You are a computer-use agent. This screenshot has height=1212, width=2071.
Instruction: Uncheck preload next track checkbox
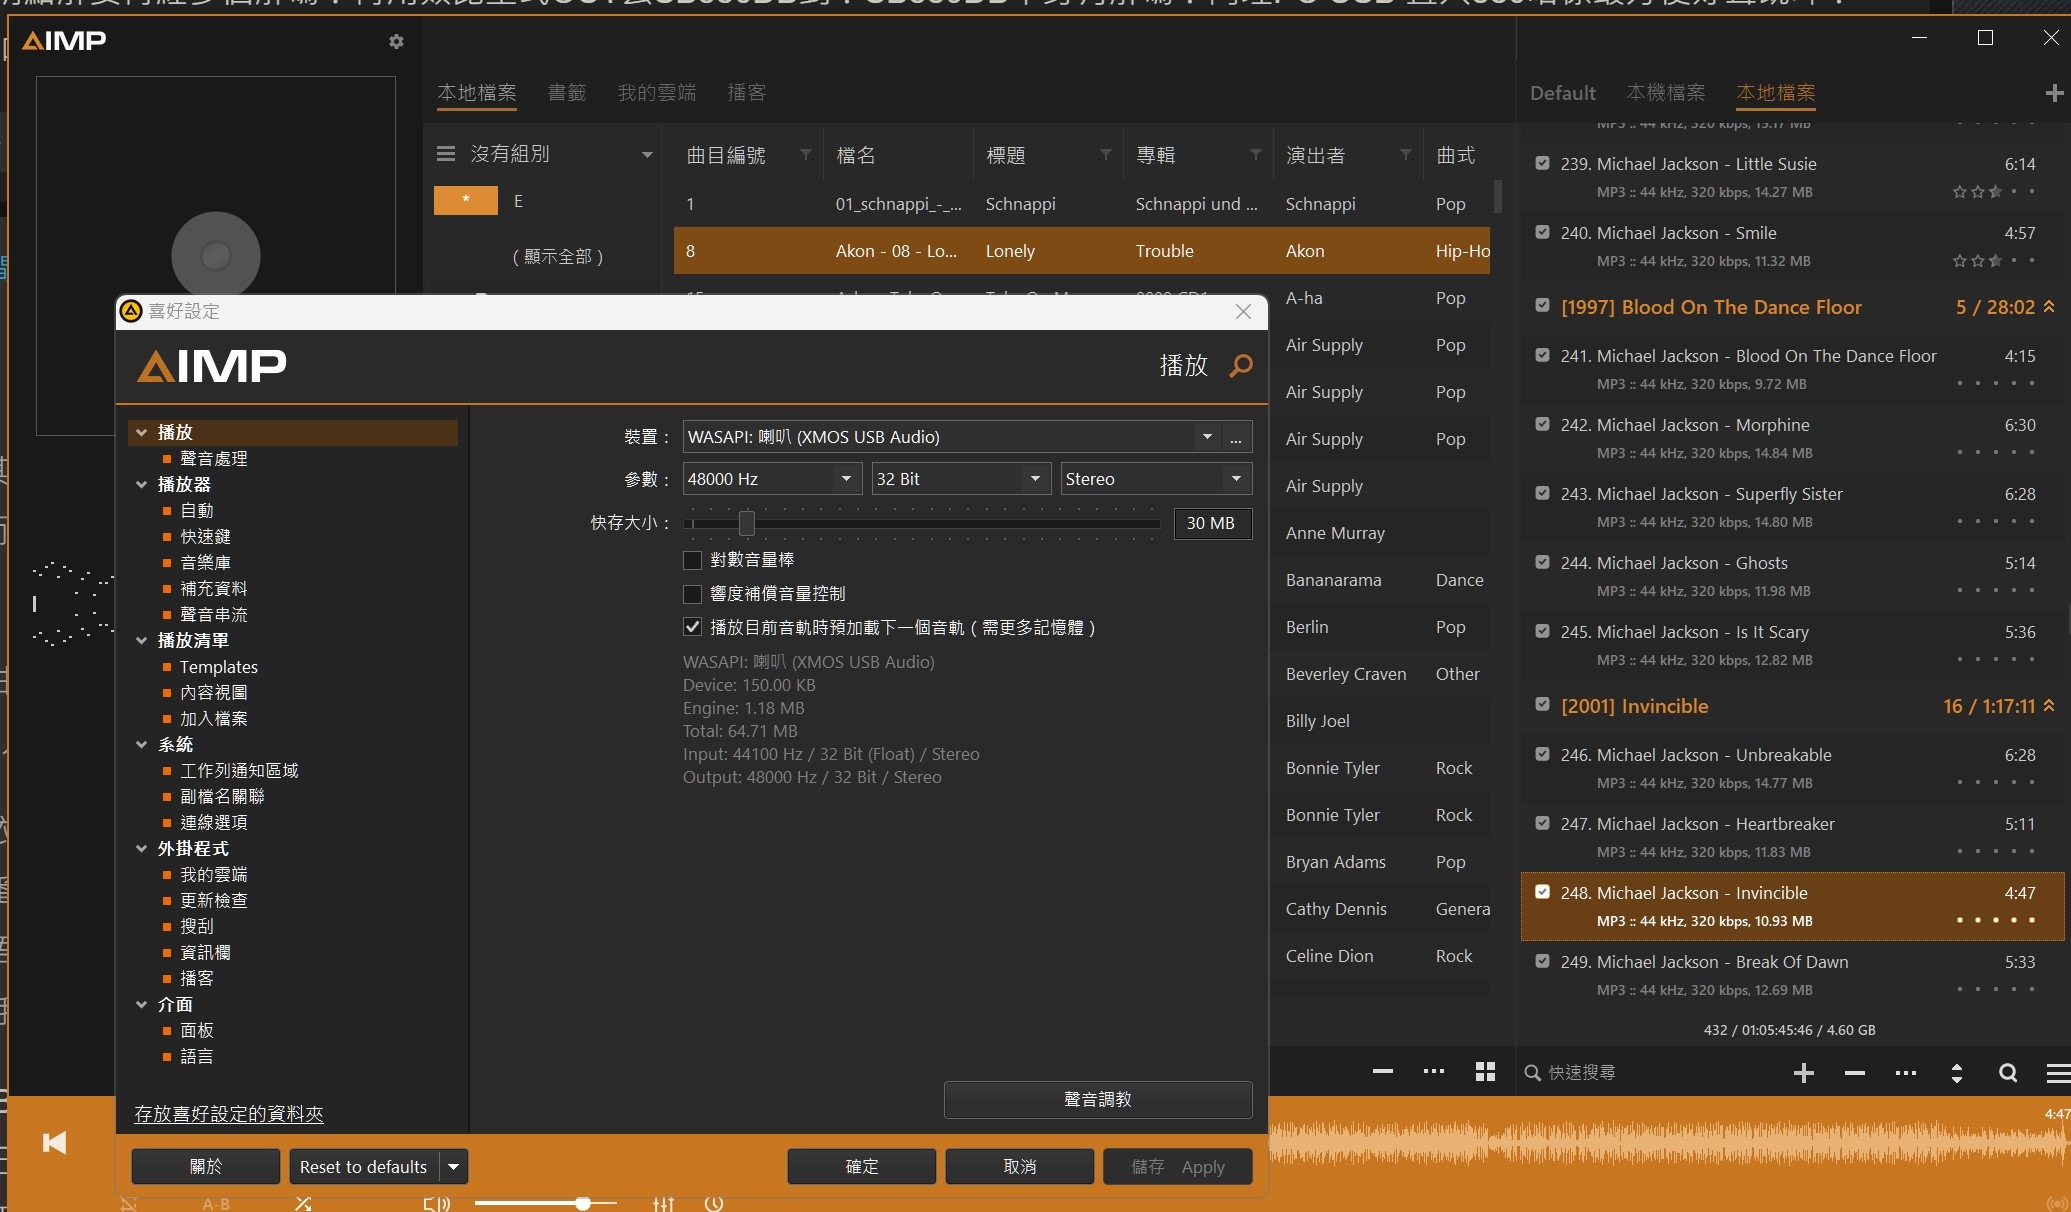click(692, 628)
